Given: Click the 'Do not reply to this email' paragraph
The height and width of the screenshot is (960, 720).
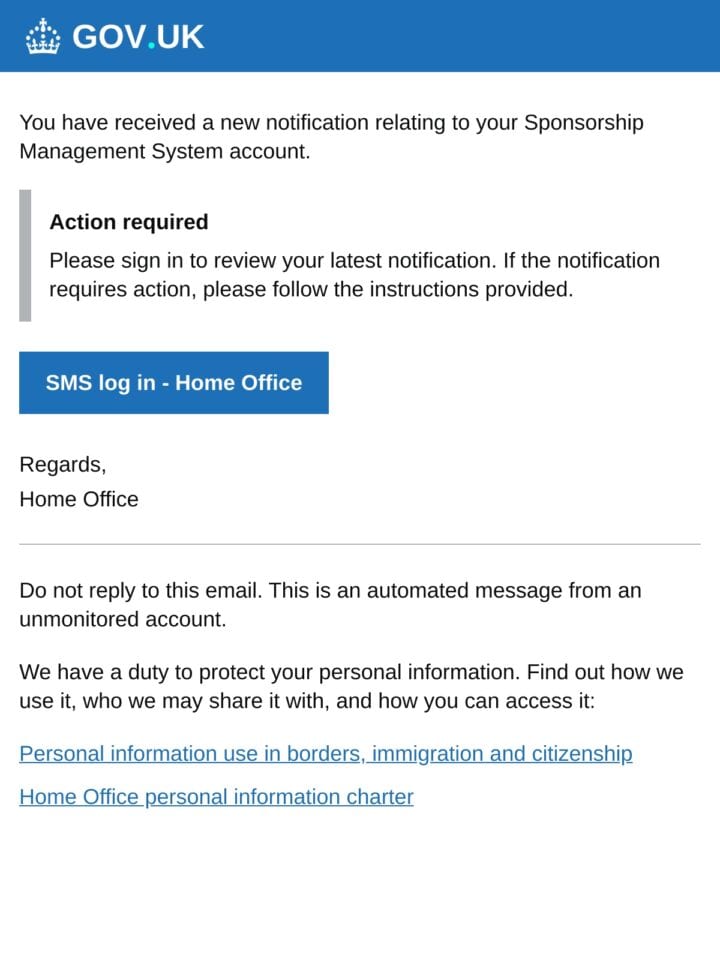Looking at the screenshot, I should pos(330,605).
